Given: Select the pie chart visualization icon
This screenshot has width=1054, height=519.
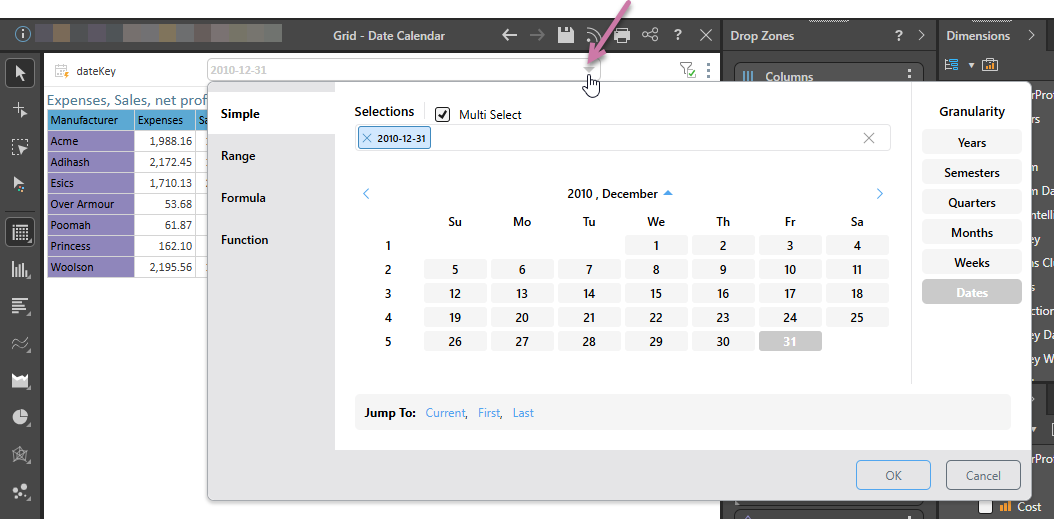Looking at the screenshot, I should (20, 417).
